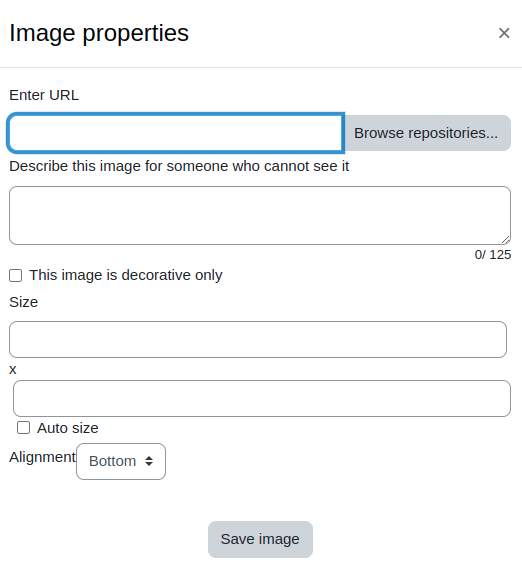Click the Alignment label
The height and width of the screenshot is (570, 522).
coord(43,457)
